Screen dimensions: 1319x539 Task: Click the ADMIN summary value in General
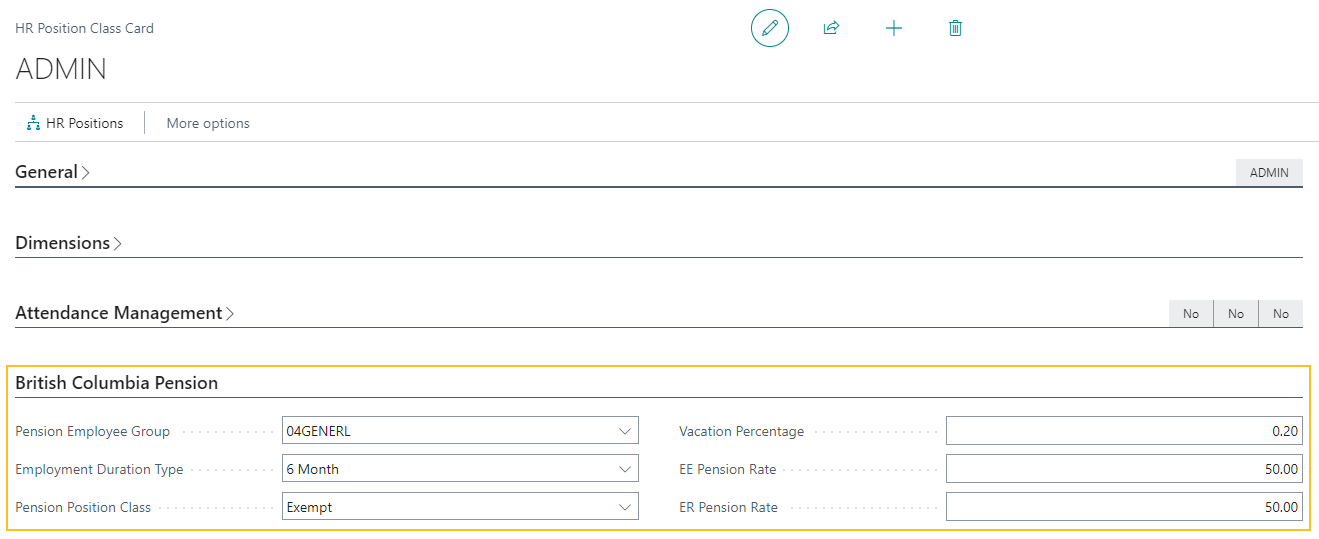tap(1269, 172)
